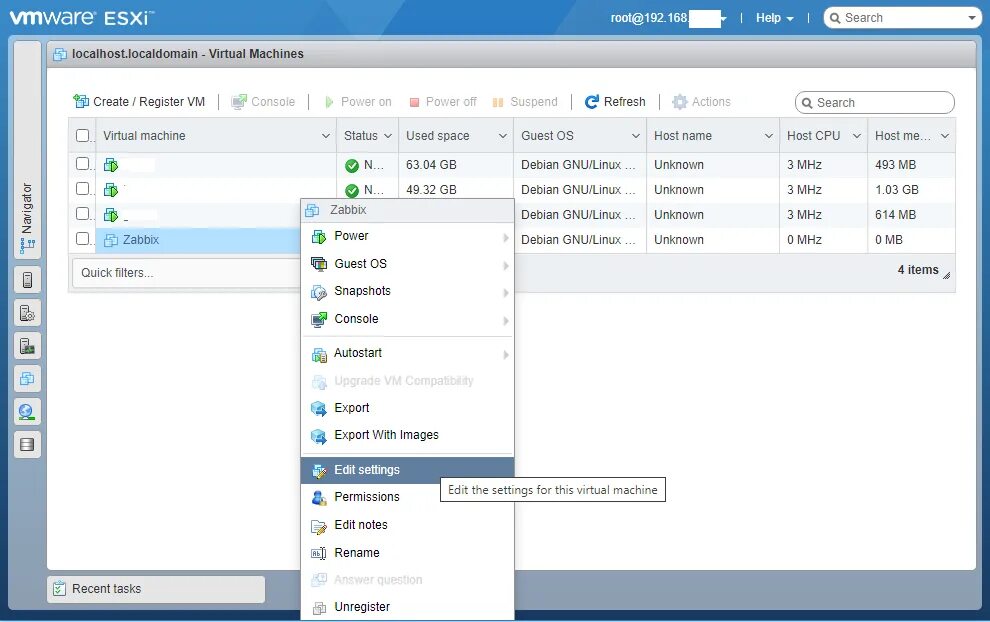Check the box for the 614 MB VM row

[x=83, y=213]
